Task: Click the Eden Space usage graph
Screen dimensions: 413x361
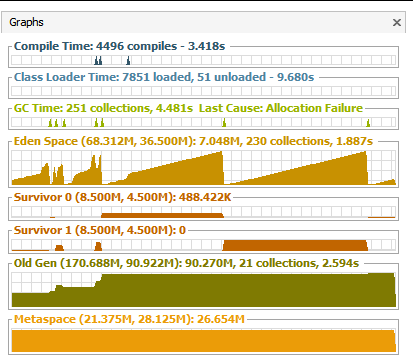Action: (x=203, y=168)
